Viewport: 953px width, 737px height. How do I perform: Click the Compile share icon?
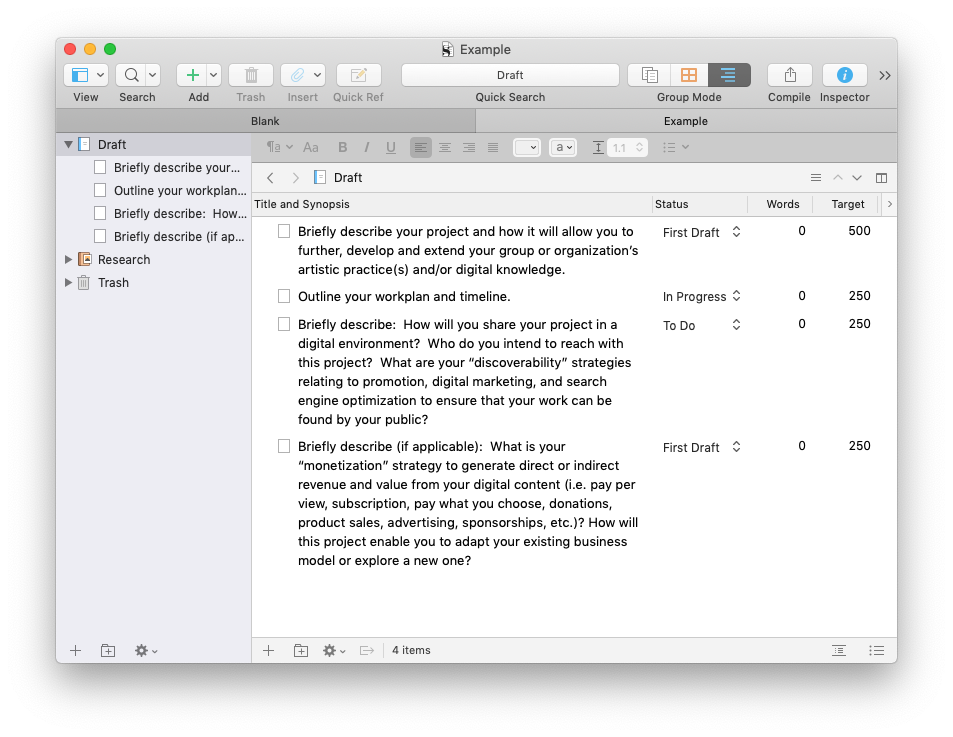click(x=790, y=75)
